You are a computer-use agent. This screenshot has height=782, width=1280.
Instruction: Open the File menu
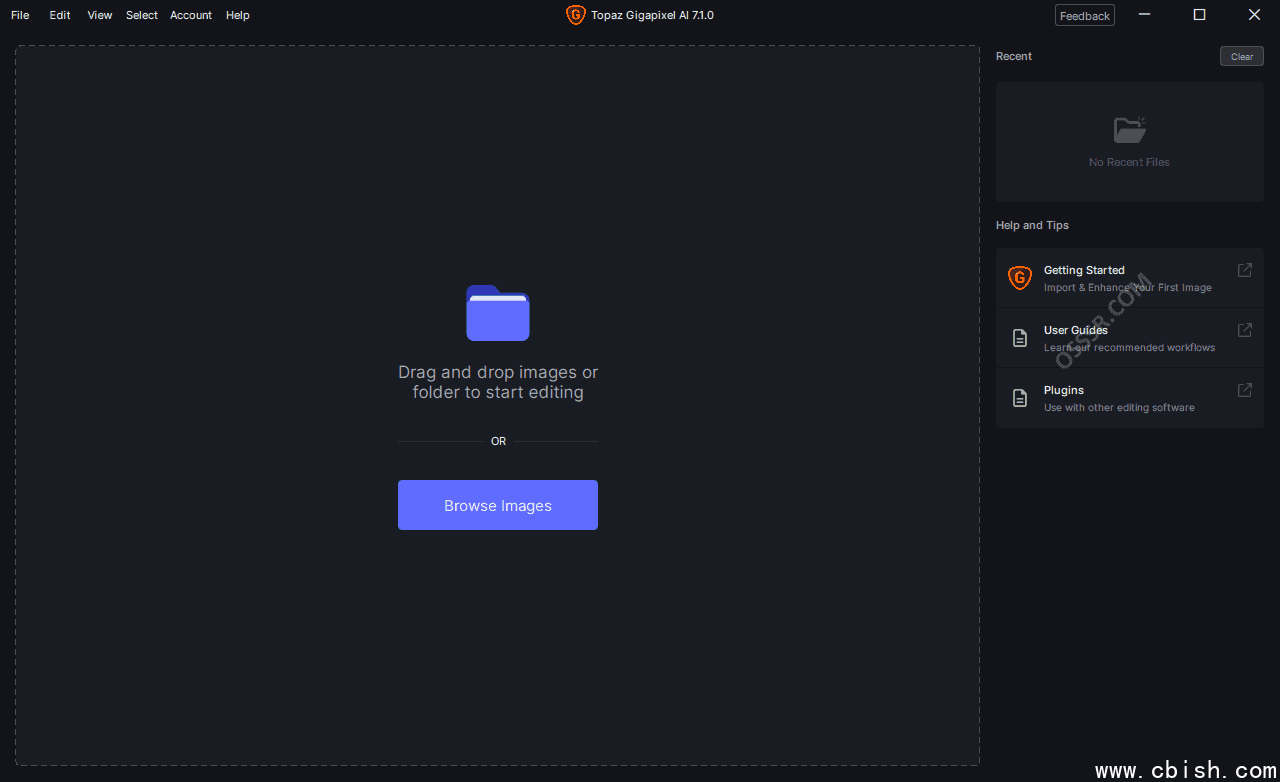[20, 15]
